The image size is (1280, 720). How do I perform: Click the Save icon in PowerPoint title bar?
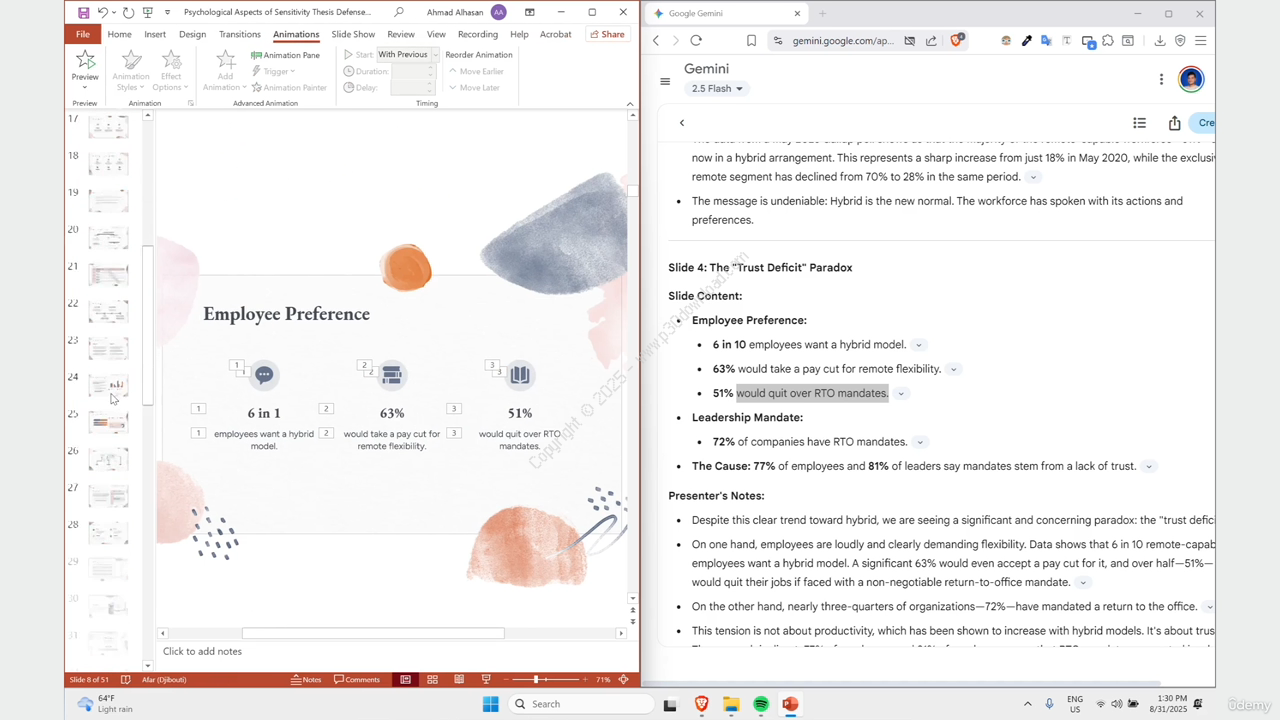tap(83, 13)
